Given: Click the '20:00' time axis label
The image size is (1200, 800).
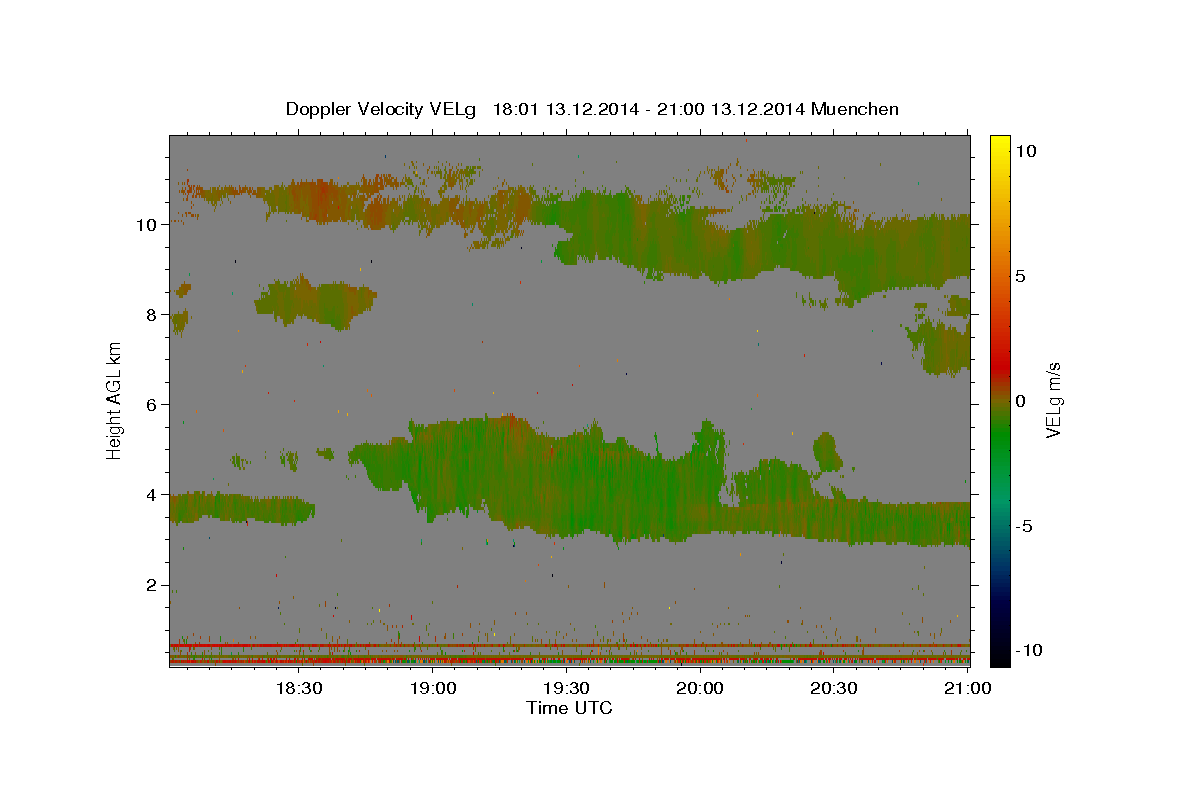Looking at the screenshot, I should 700,688.
